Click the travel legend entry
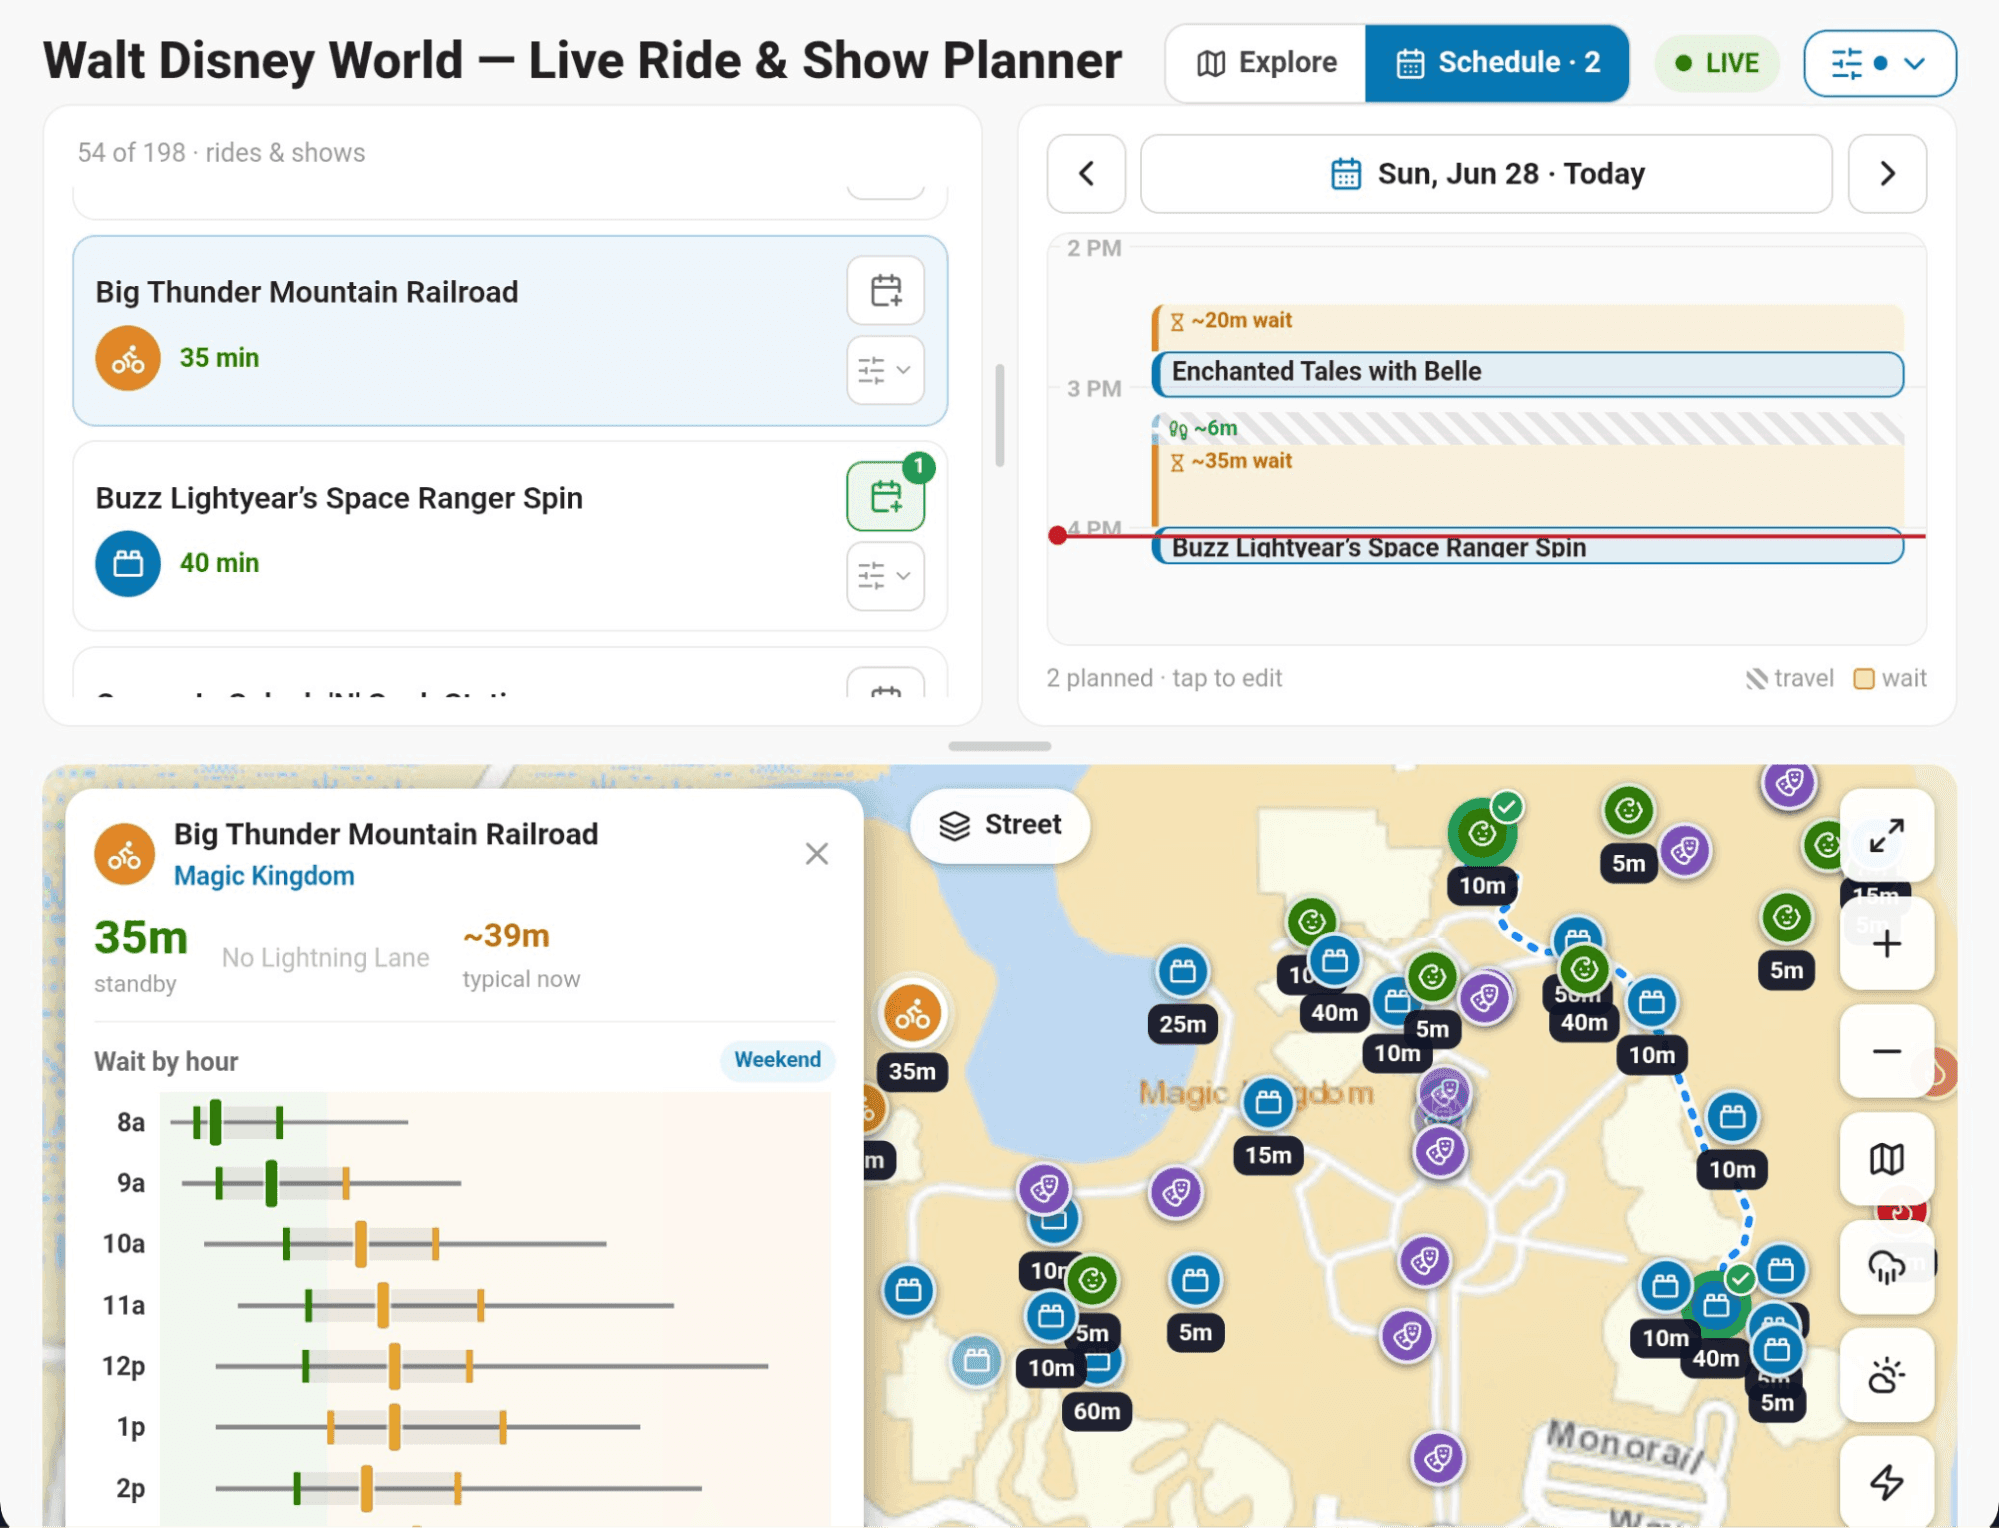 (x=1789, y=678)
